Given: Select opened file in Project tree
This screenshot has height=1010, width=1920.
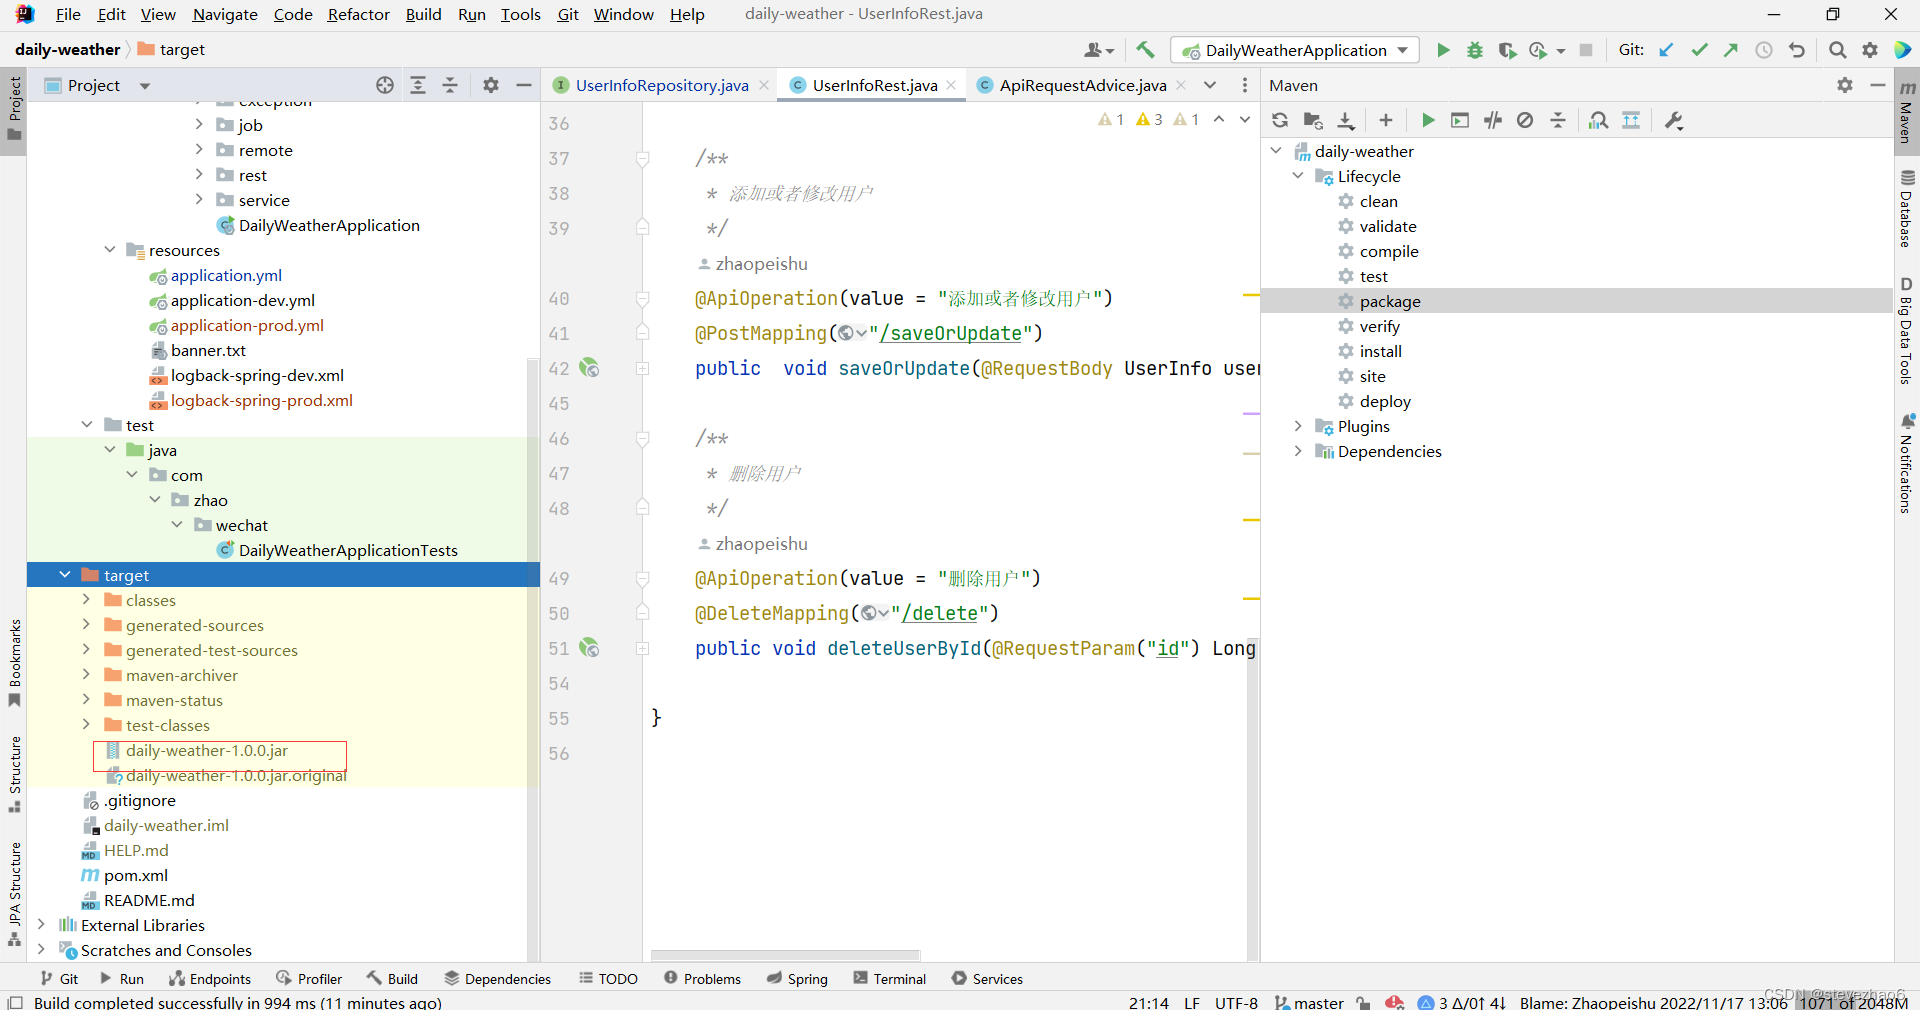Looking at the screenshot, I should [385, 85].
